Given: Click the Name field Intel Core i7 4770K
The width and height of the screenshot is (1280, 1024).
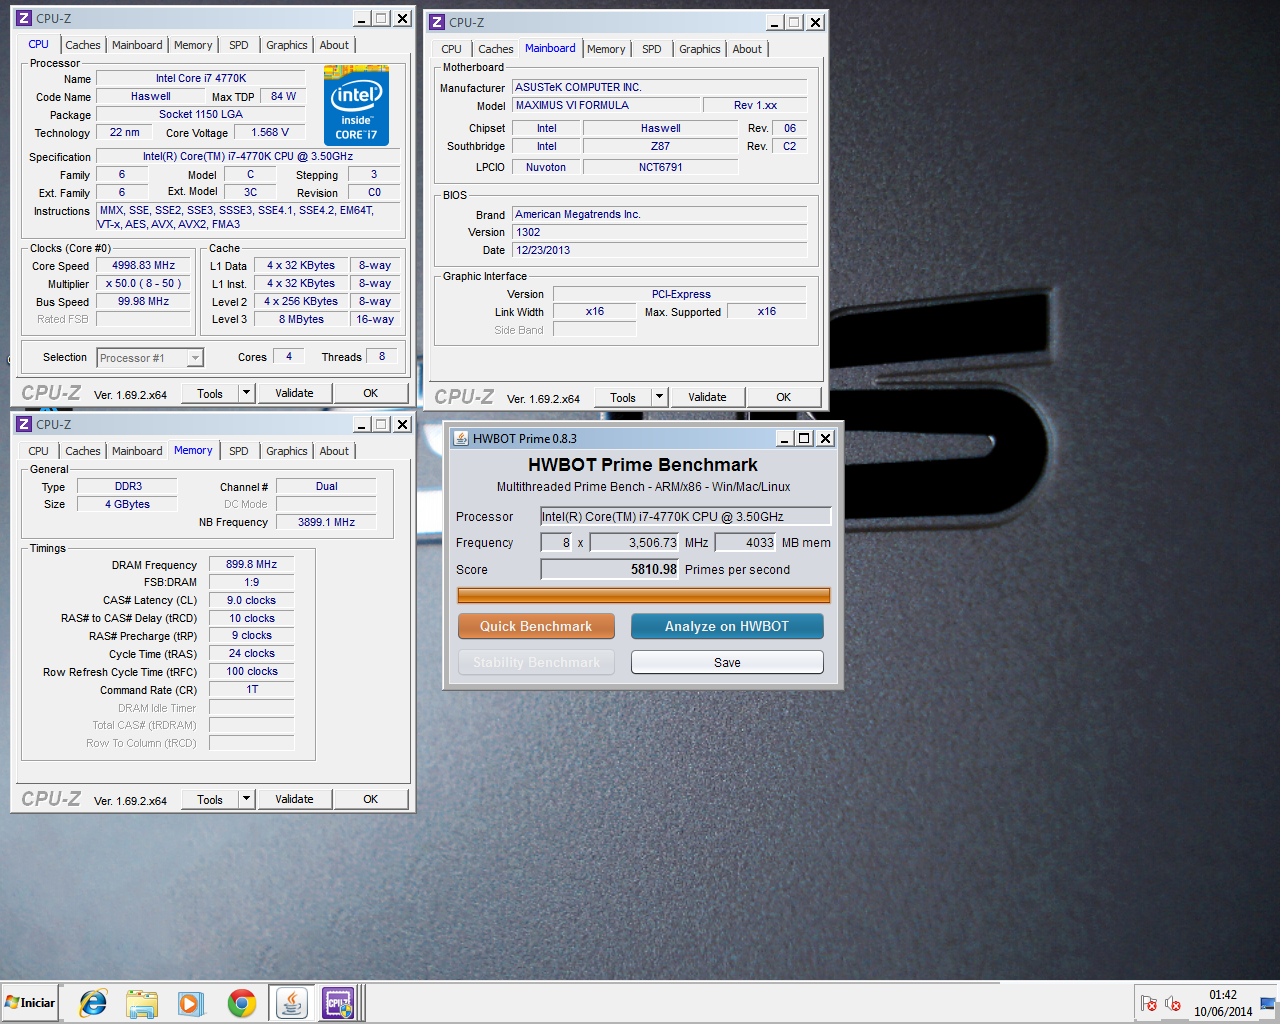Looking at the screenshot, I should pos(200,78).
